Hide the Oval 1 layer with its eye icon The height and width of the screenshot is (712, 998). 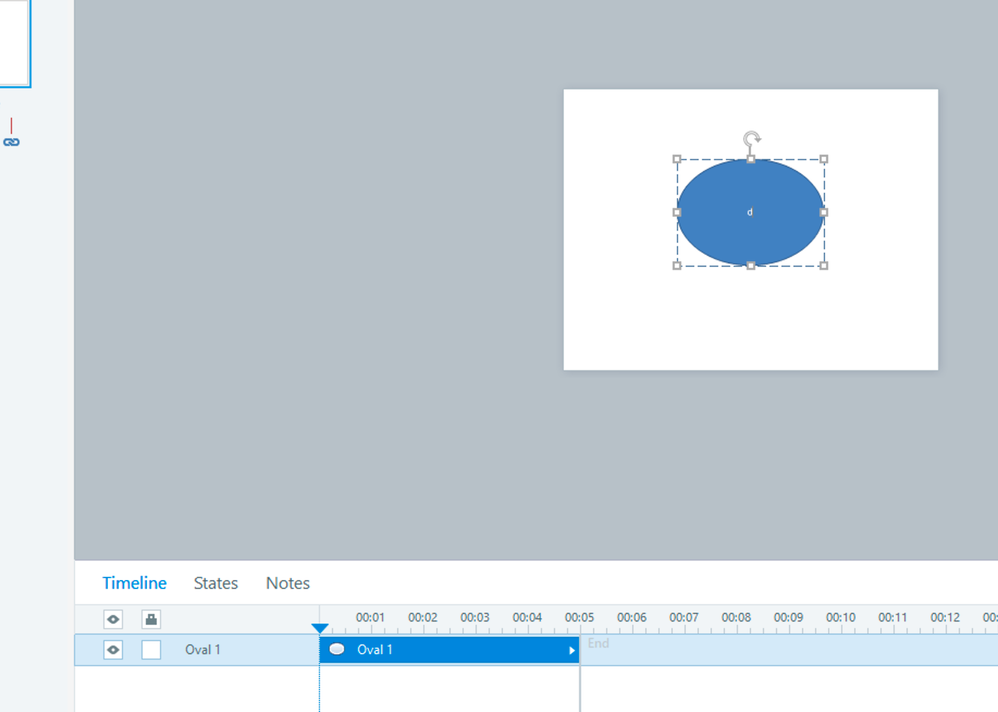click(x=113, y=650)
